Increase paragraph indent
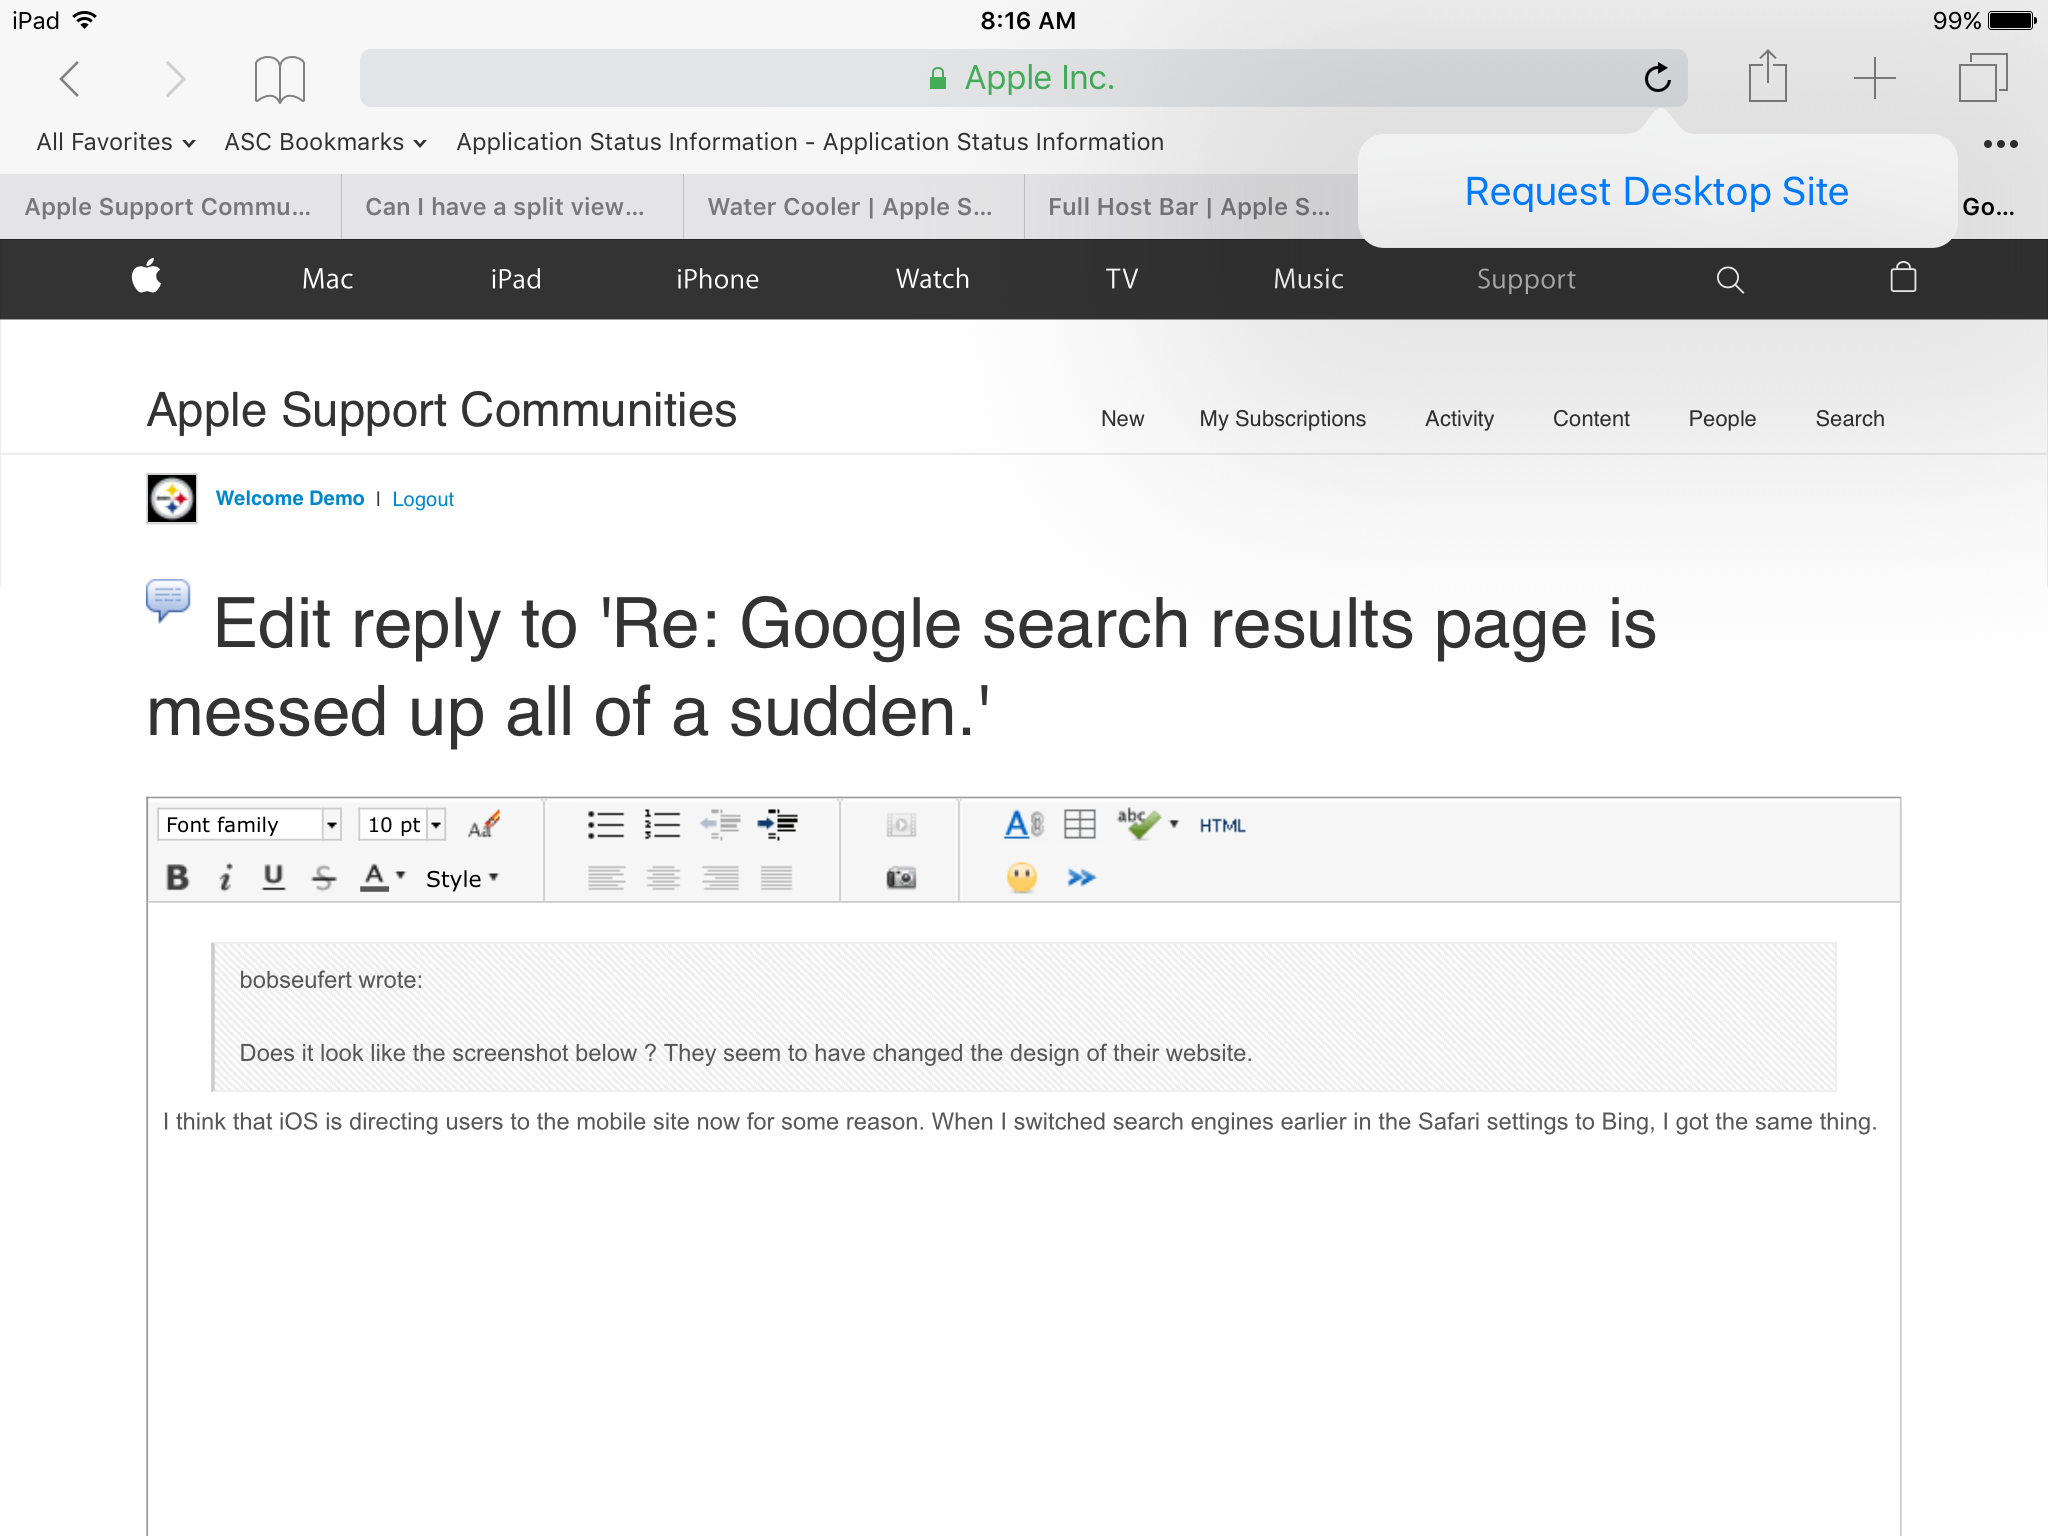Screen dimensions: 2048x1536 click(777, 825)
